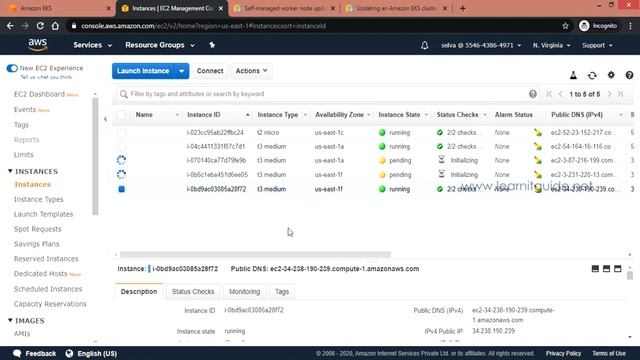Open the Actions dropdown
The image size is (640, 360).
coord(251,71)
